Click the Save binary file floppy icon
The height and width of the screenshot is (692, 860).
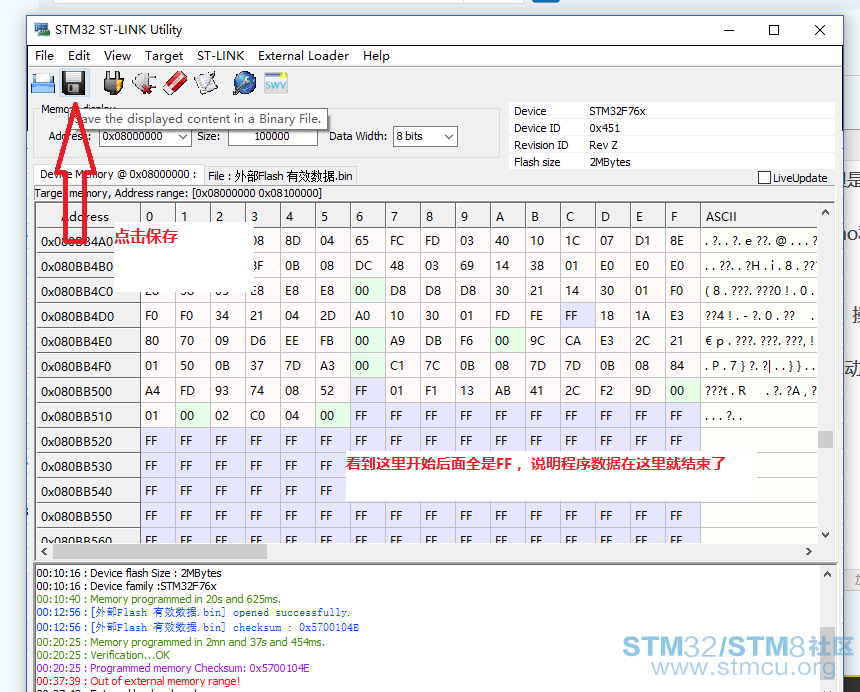[x=73, y=83]
